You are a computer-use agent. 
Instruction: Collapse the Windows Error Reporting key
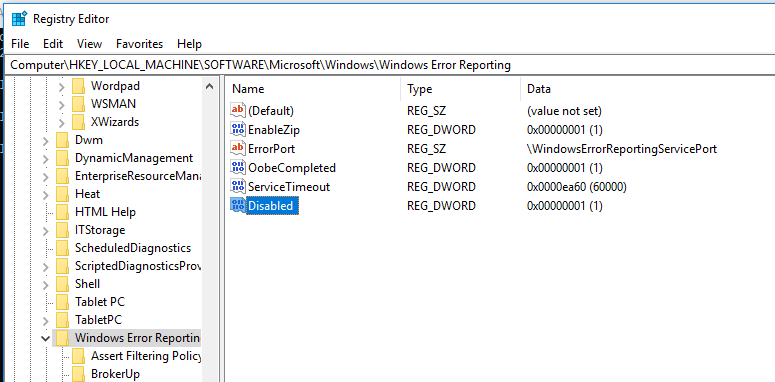pyautogui.click(x=45, y=339)
